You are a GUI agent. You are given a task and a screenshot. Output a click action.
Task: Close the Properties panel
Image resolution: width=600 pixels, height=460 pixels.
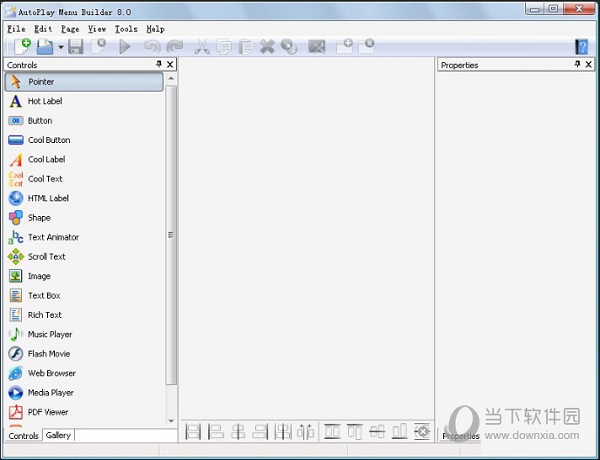pos(589,64)
